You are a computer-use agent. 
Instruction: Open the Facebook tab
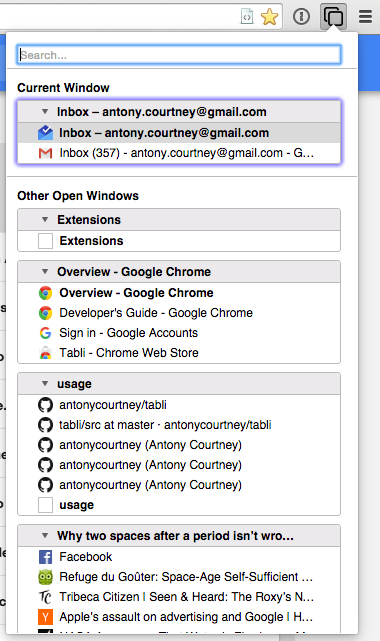pos(179,557)
